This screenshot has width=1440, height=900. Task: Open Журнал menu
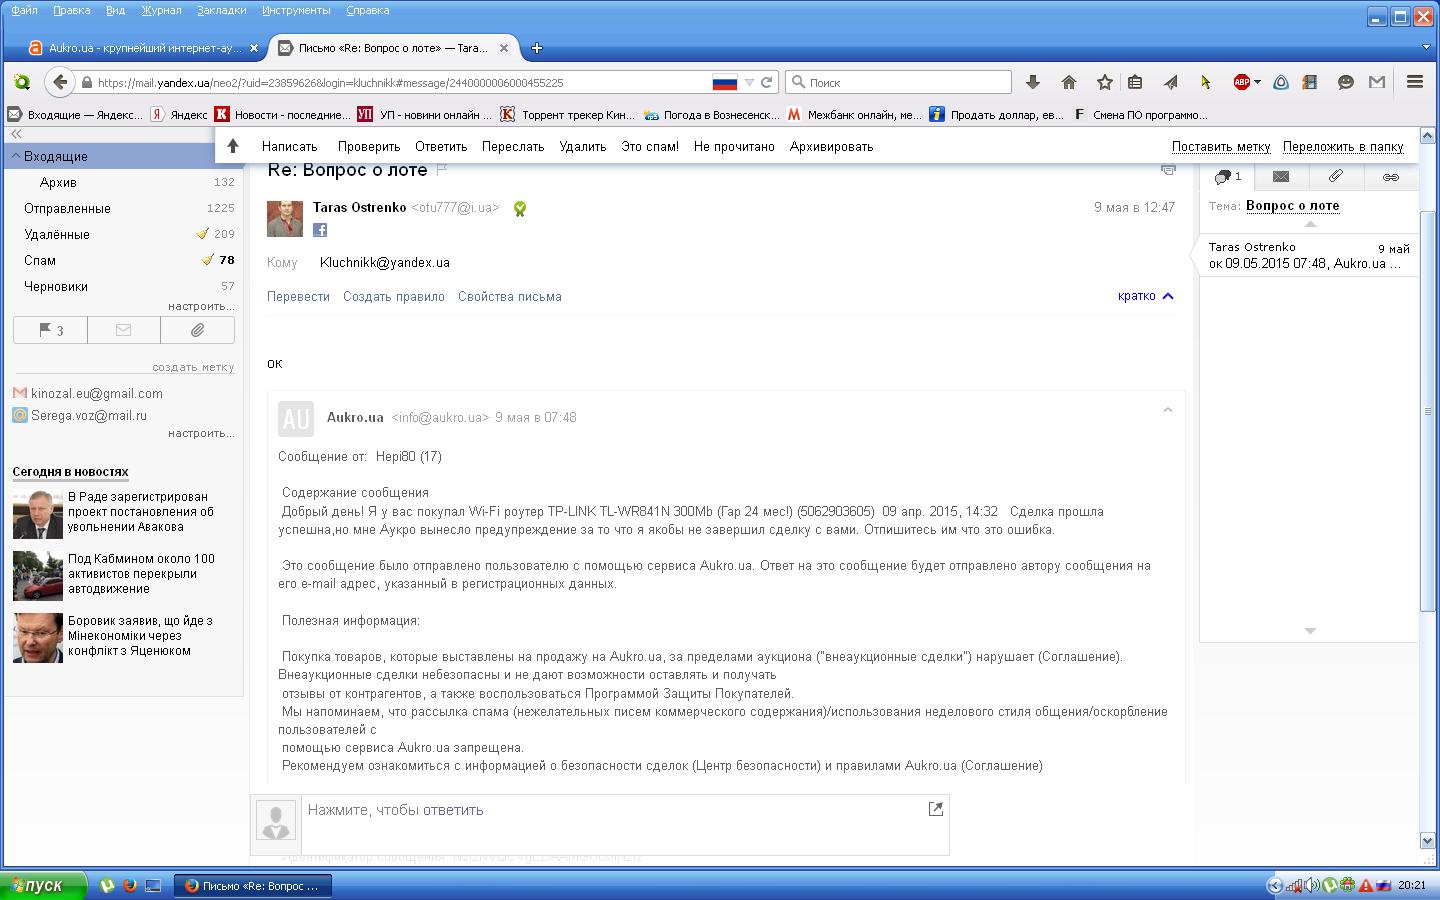(161, 10)
